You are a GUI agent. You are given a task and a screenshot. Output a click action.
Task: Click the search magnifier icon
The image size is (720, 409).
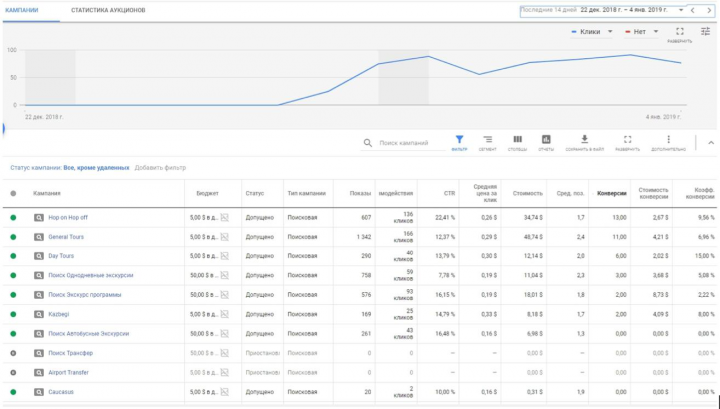click(x=368, y=143)
